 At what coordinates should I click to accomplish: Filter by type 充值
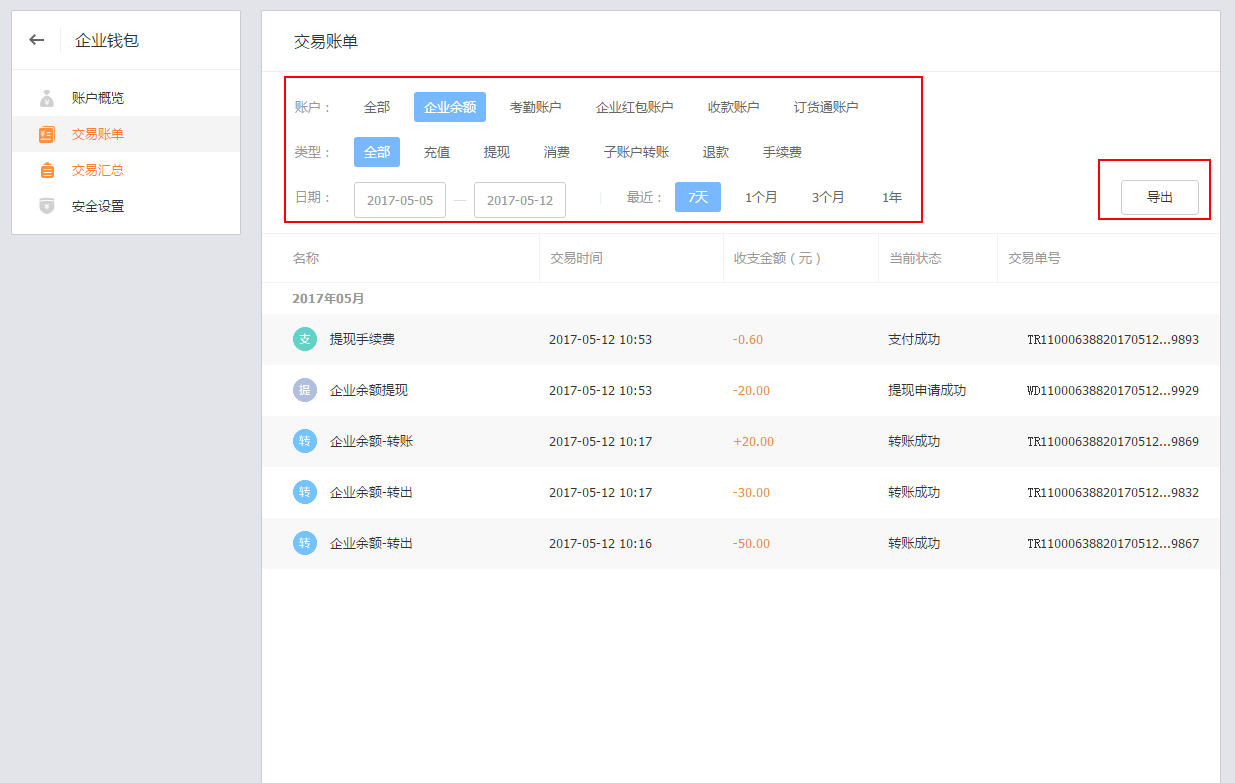tap(437, 152)
